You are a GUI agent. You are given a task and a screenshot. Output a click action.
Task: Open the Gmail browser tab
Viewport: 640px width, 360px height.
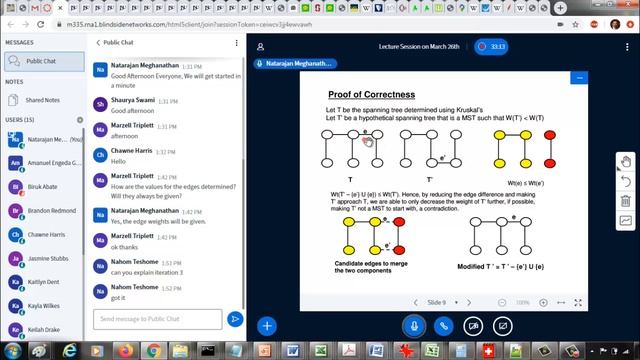[x=36, y=8]
